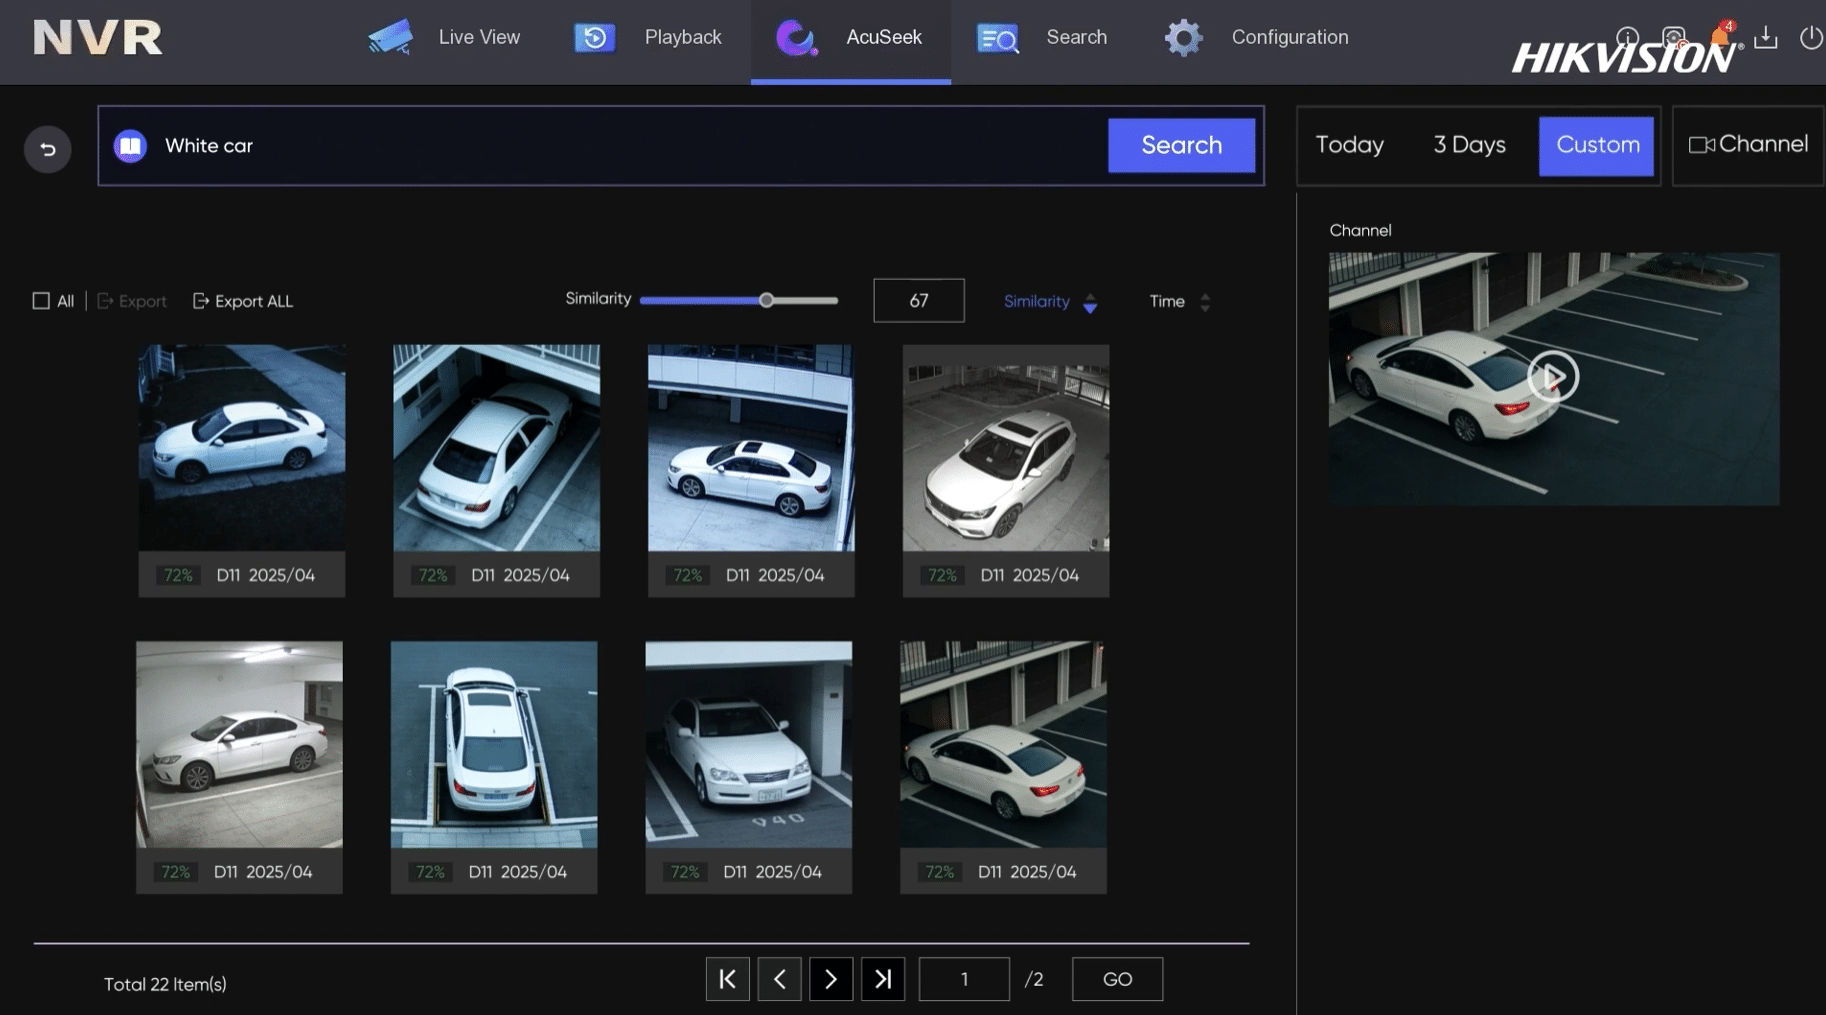This screenshot has height=1015, width=1826.
Task: Open the Configuration tab
Action: click(x=1257, y=37)
